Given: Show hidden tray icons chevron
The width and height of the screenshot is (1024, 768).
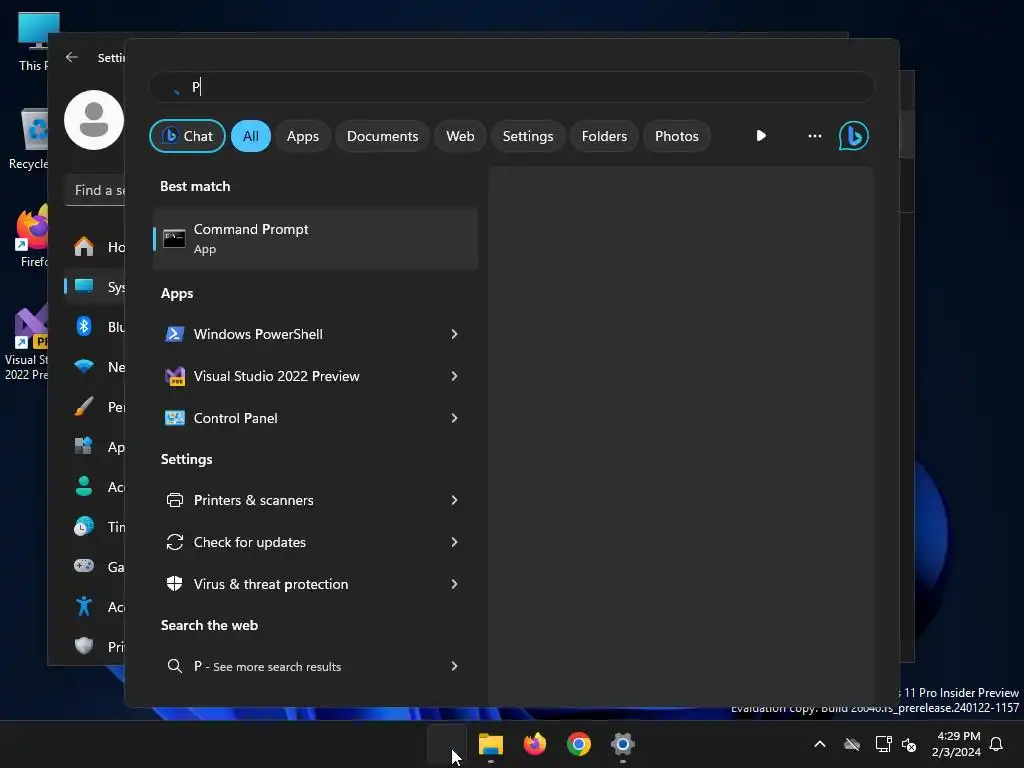Looking at the screenshot, I should pos(820,744).
